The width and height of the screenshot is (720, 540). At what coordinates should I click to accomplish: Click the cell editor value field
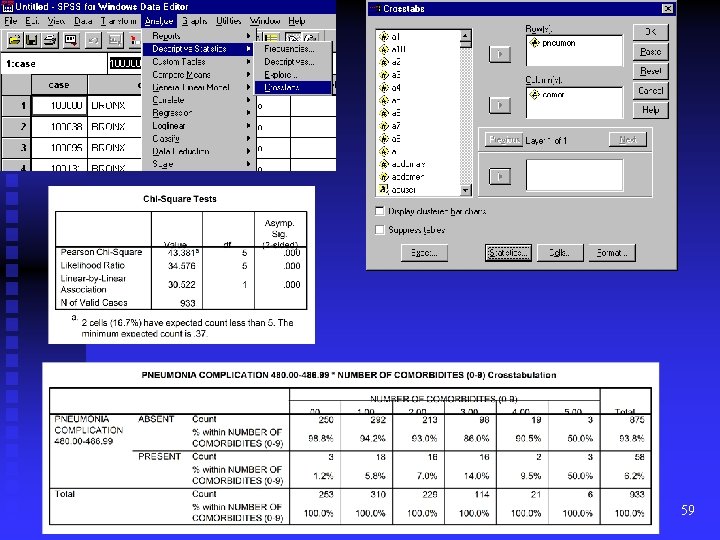click(125, 63)
